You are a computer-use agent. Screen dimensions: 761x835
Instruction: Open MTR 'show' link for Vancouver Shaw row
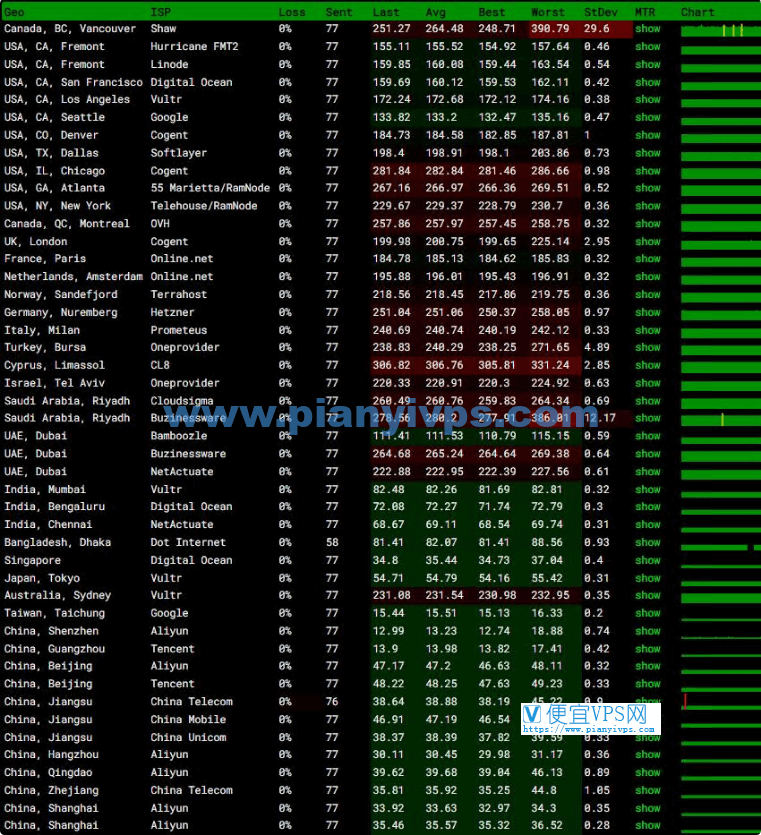pyautogui.click(x=648, y=29)
